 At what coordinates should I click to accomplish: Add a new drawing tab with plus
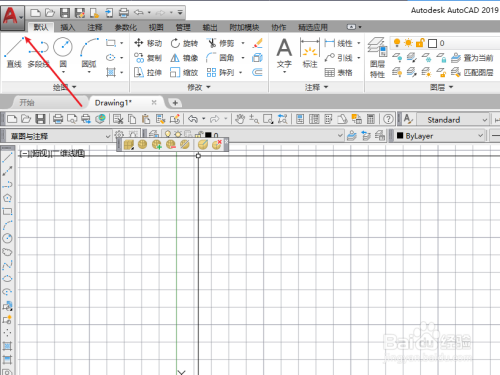[175, 103]
